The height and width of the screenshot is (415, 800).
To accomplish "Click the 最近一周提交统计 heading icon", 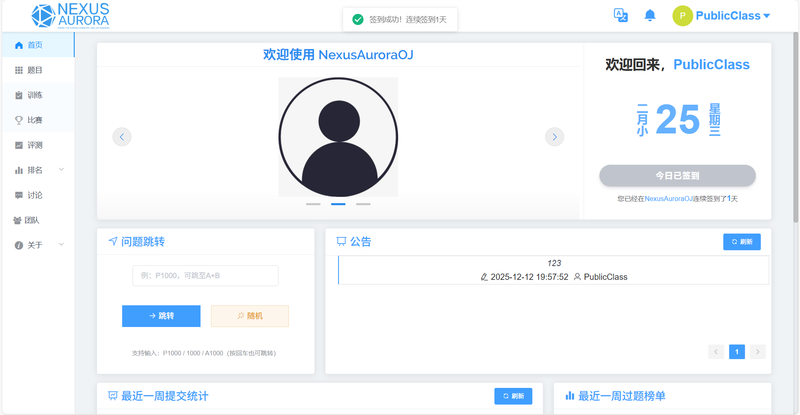I will [x=113, y=396].
